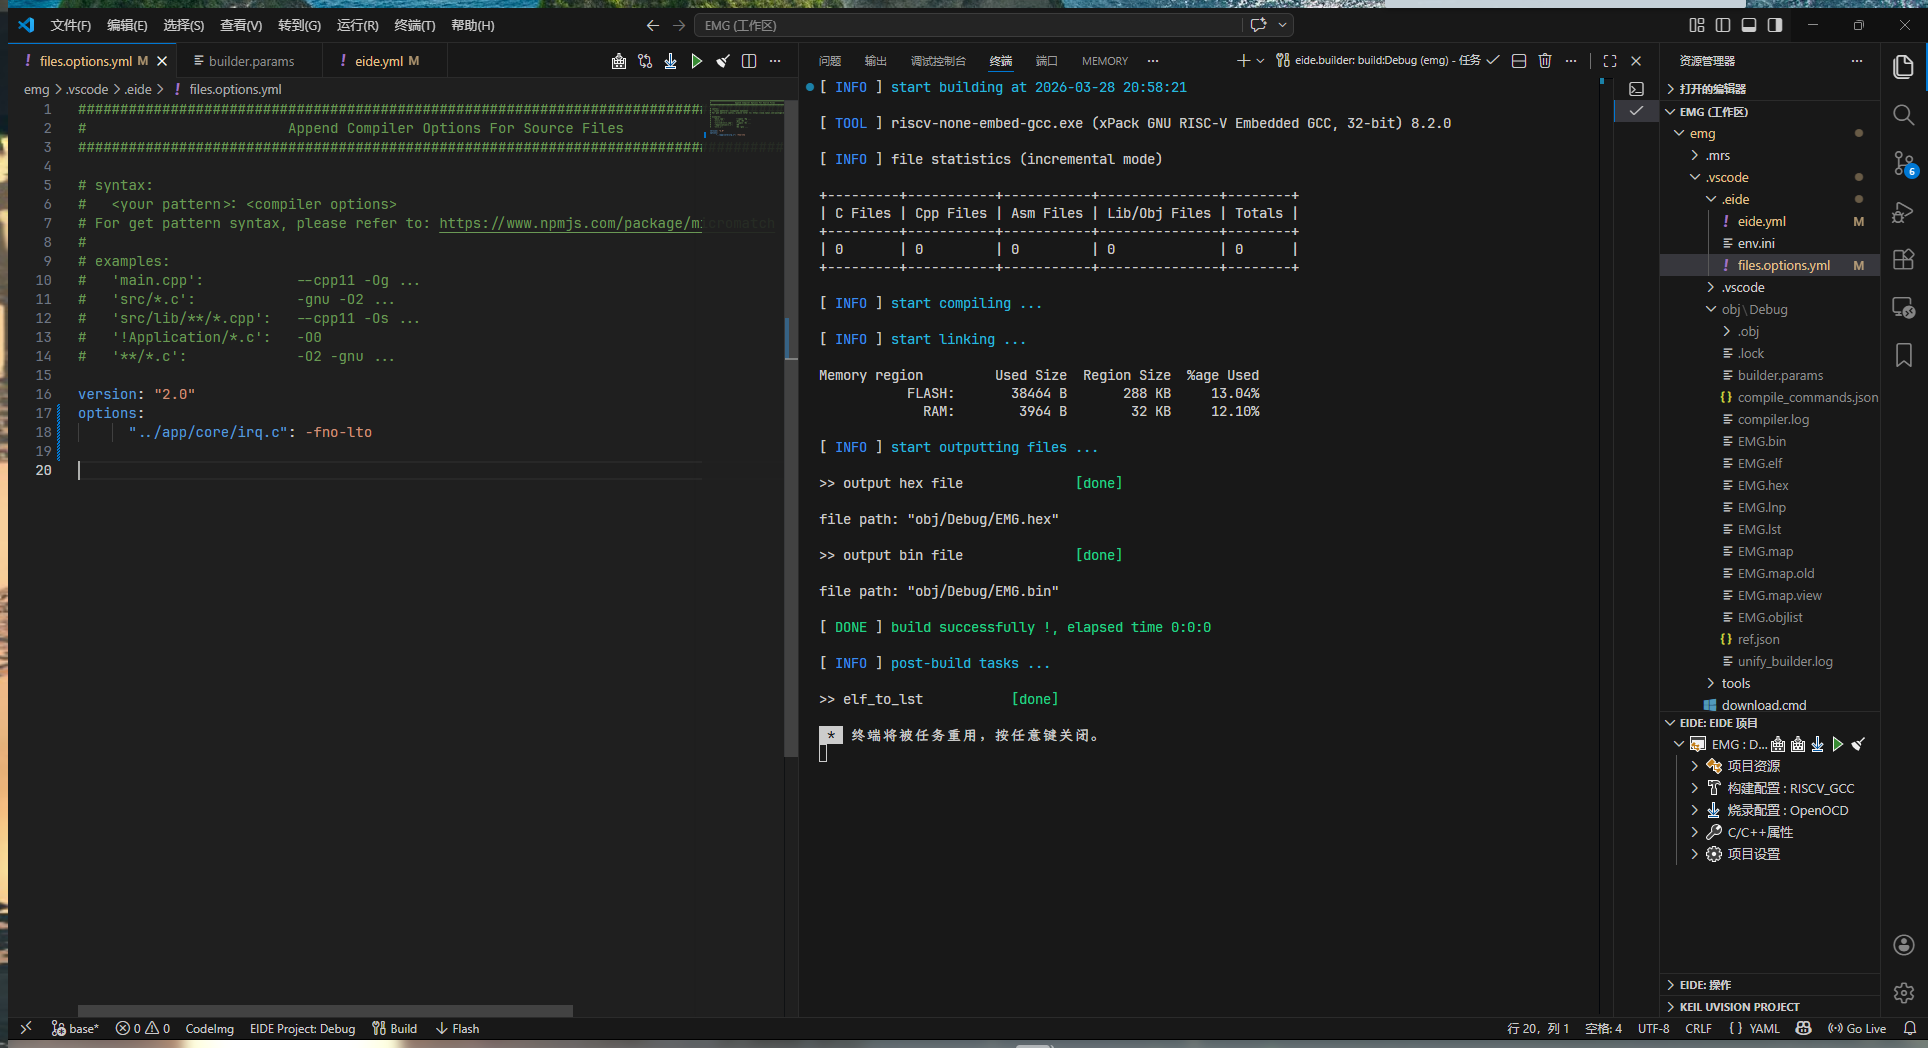
Task: Expand the 构建配置 : RISCV_GCC node
Action: point(1694,788)
